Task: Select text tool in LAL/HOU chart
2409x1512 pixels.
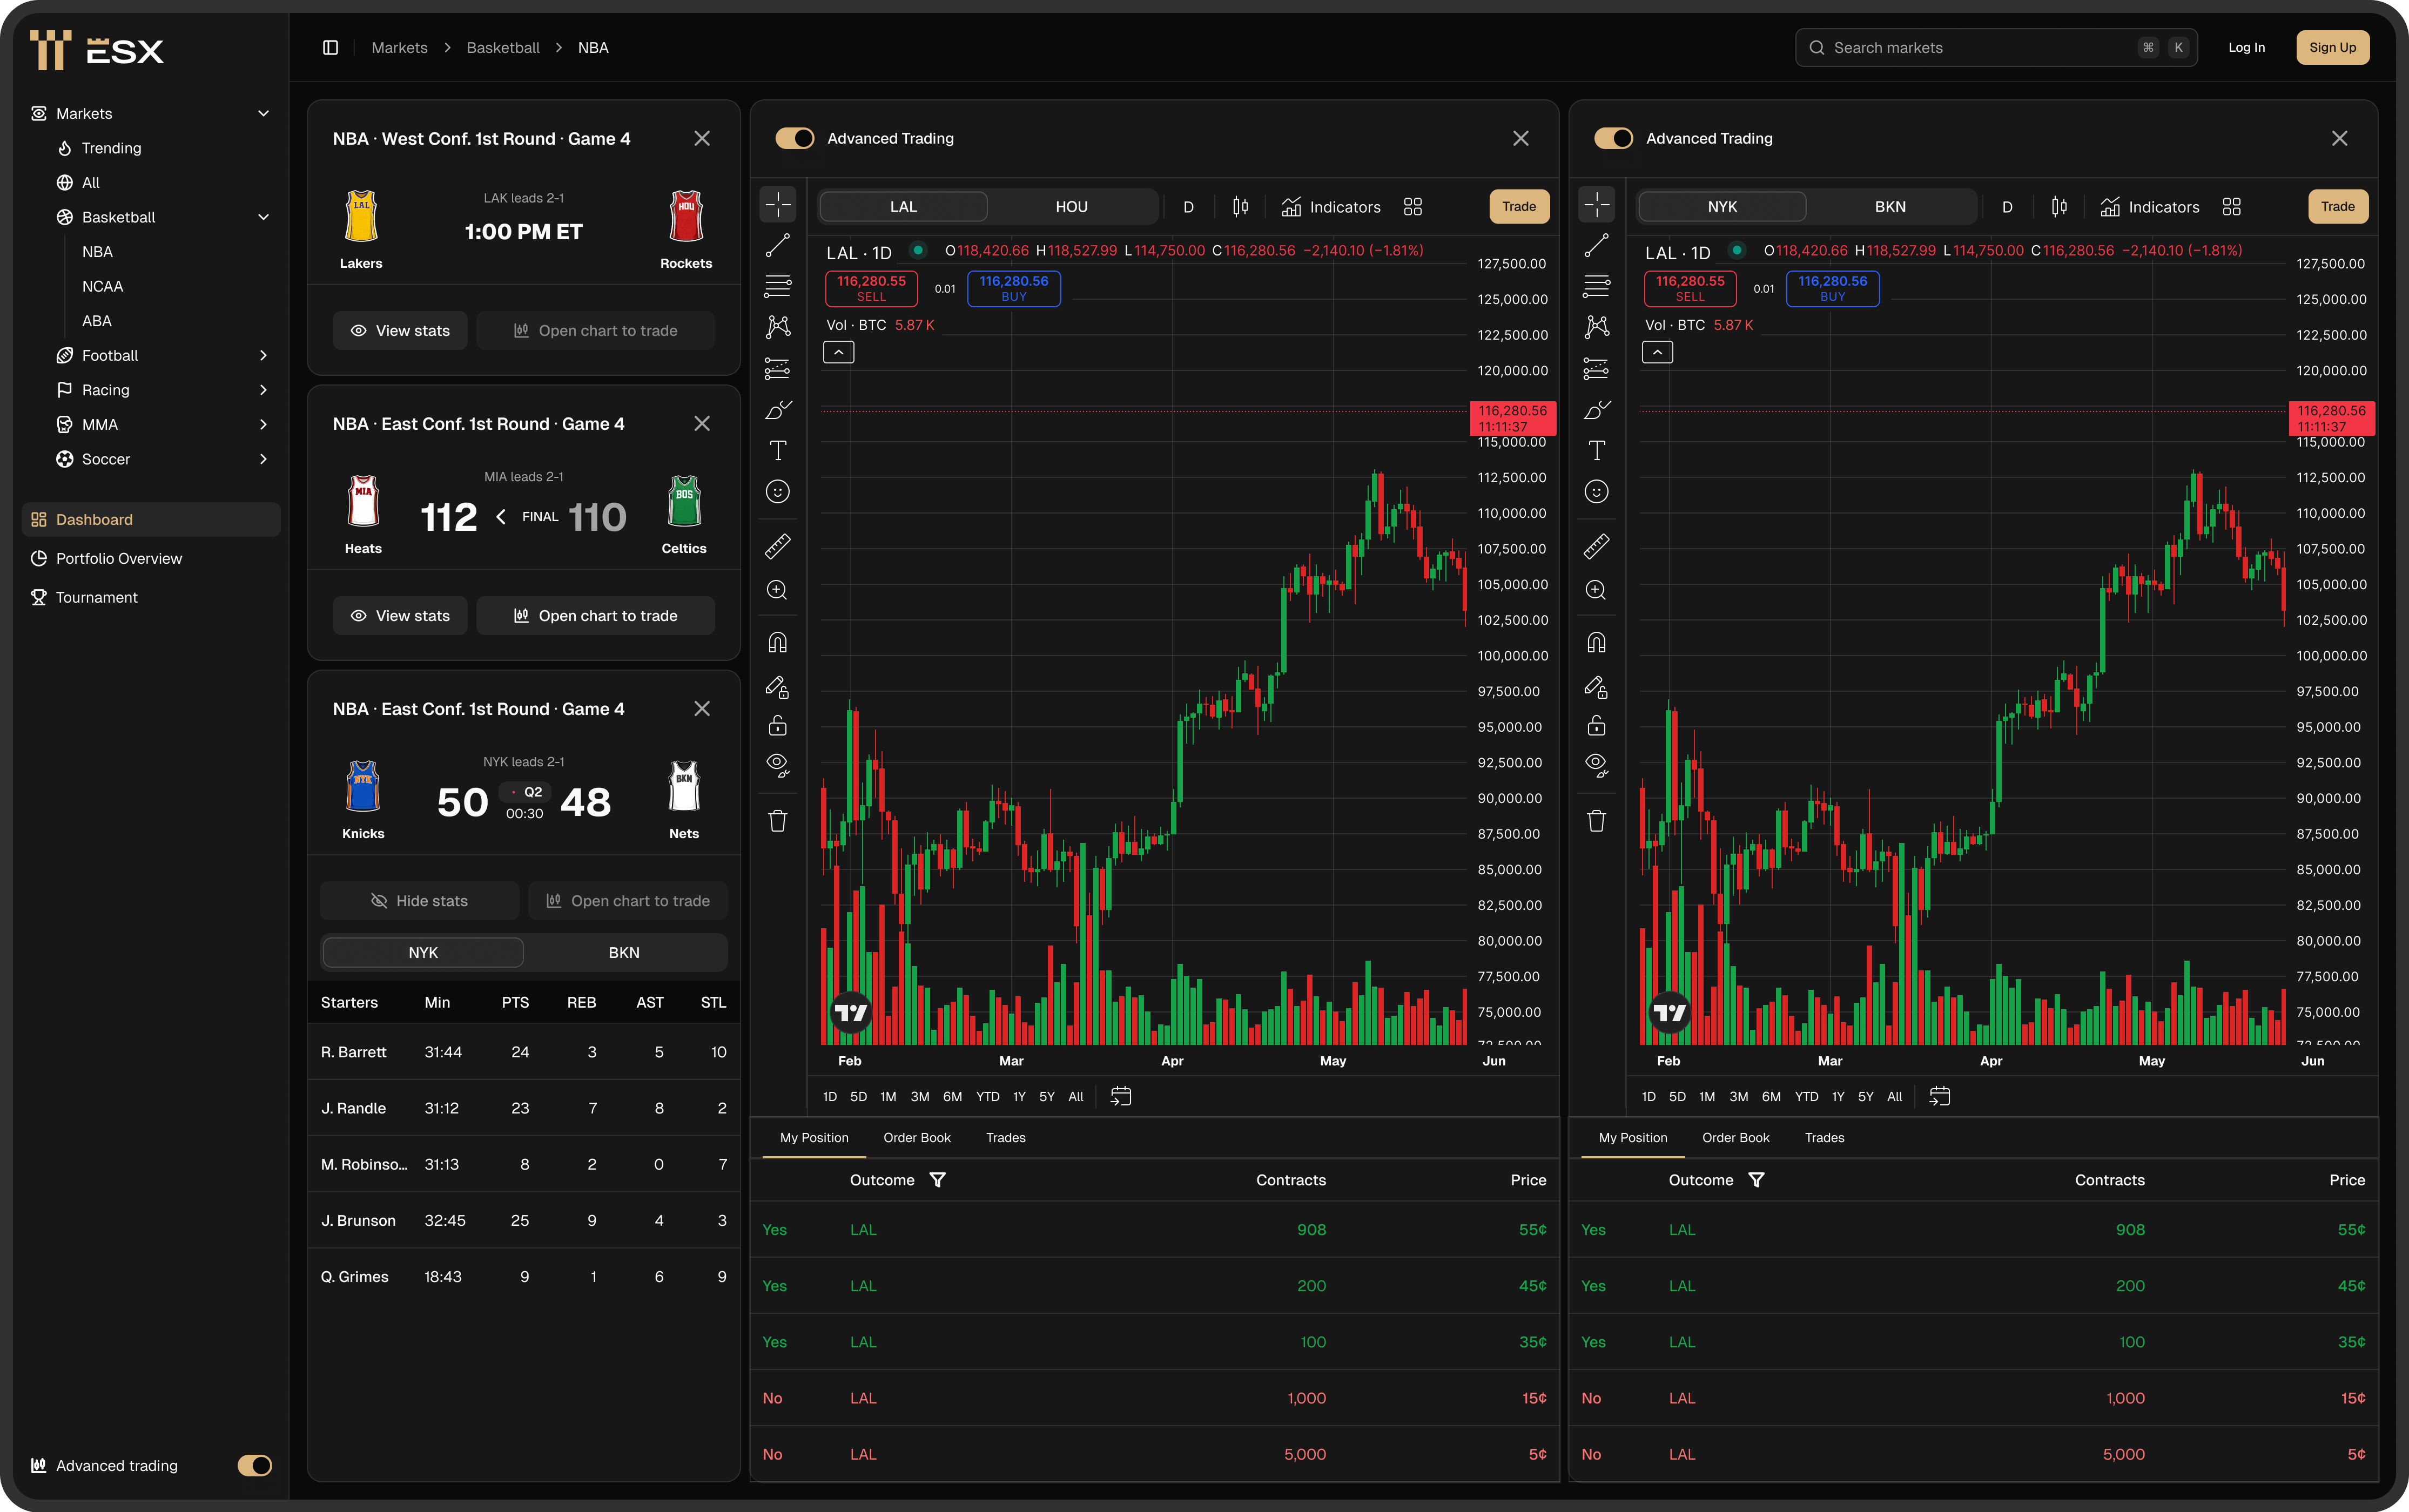Action: (x=777, y=450)
